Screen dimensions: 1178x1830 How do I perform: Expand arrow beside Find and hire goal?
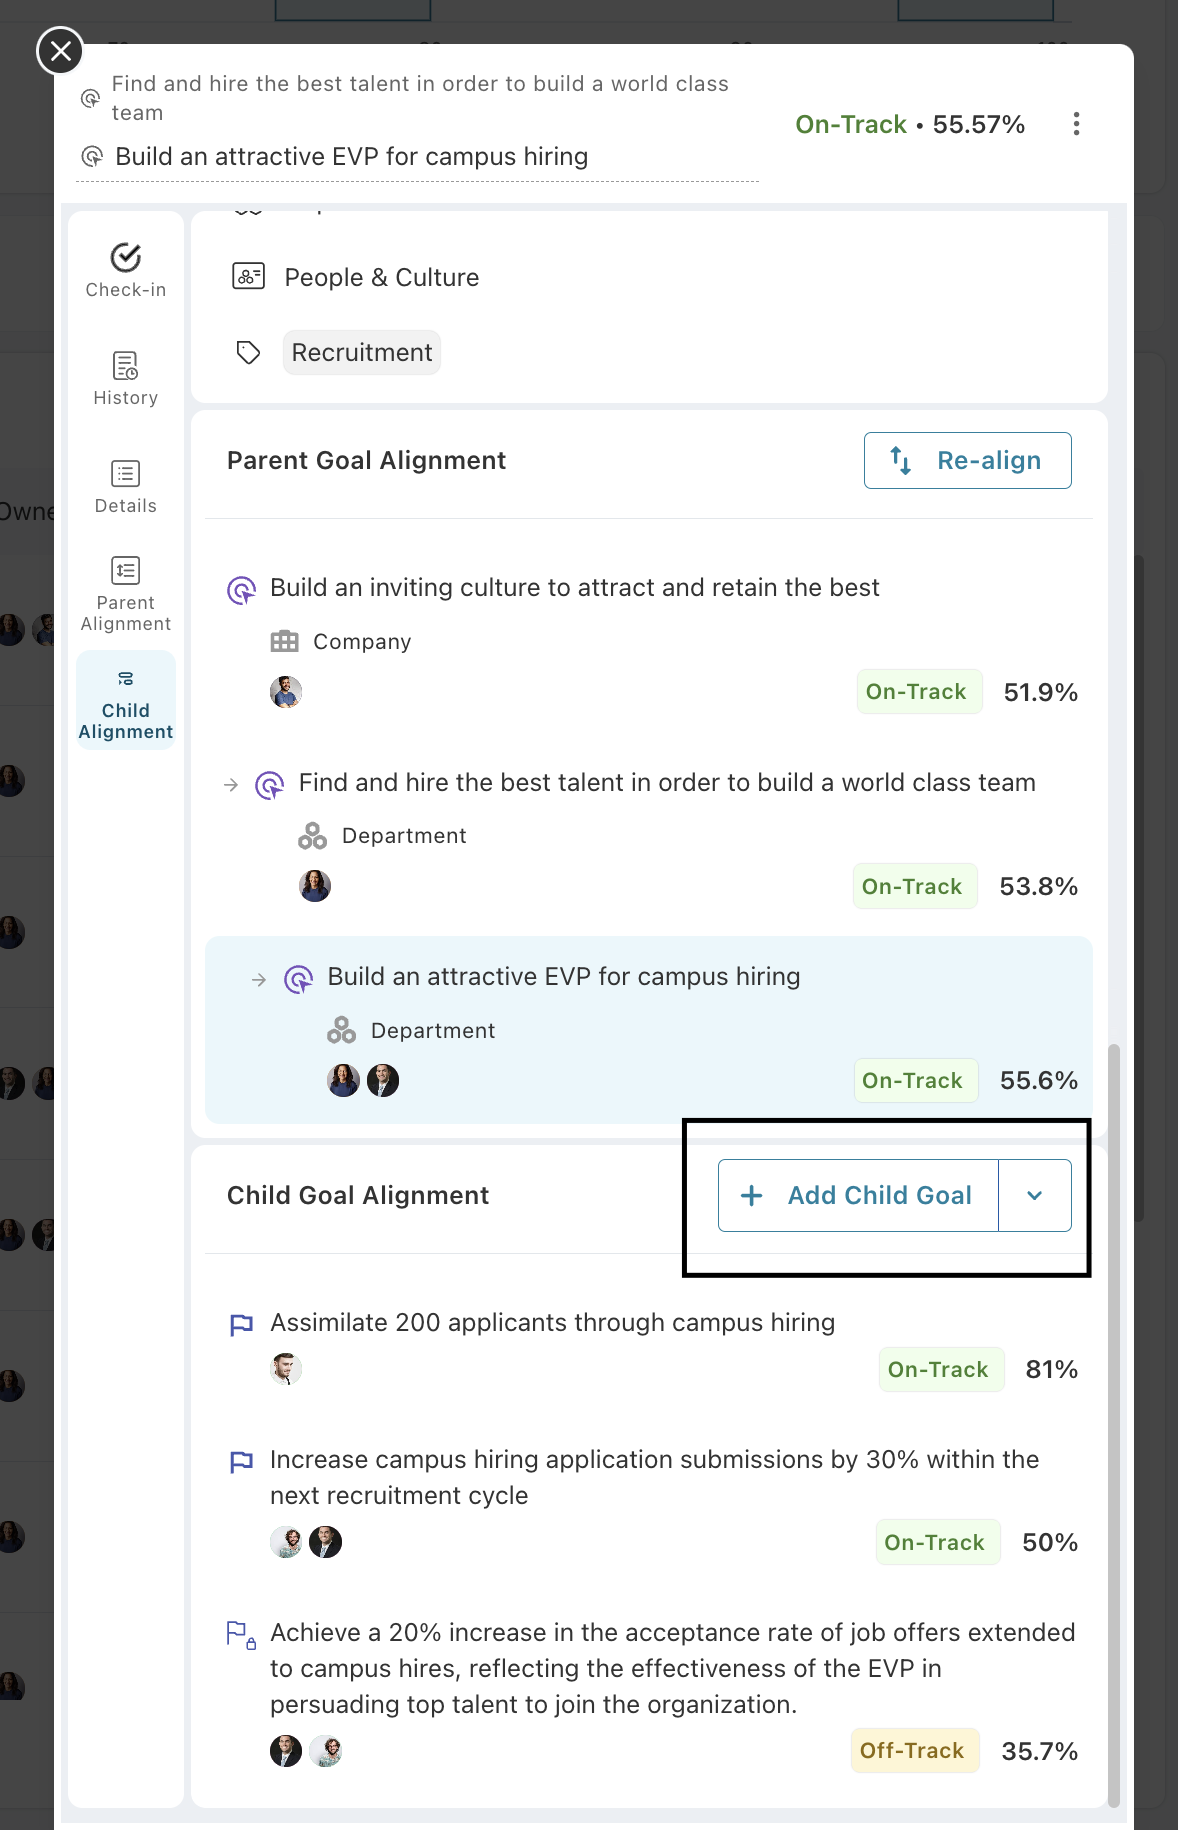[x=231, y=785]
